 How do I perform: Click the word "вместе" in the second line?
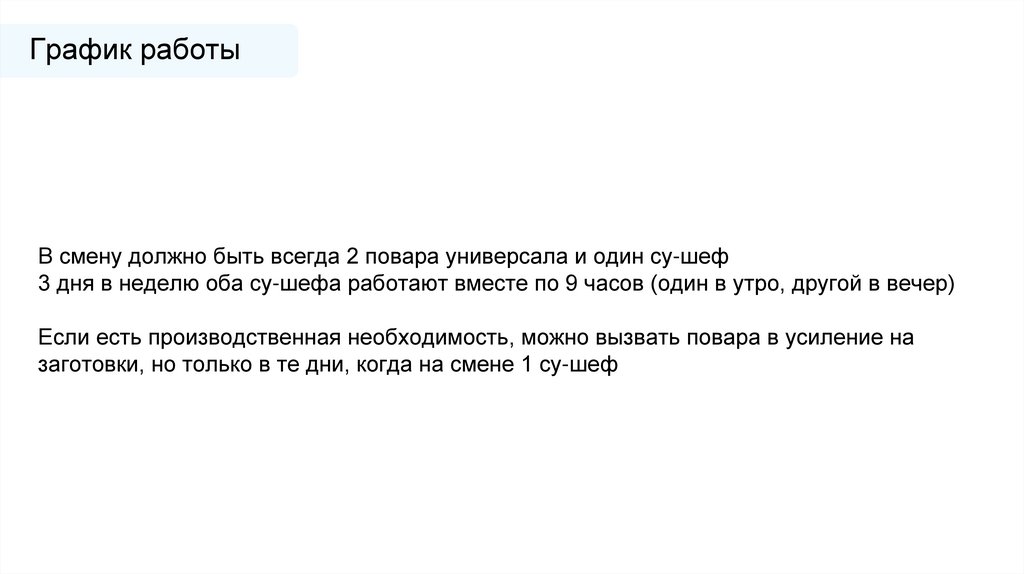point(487,282)
